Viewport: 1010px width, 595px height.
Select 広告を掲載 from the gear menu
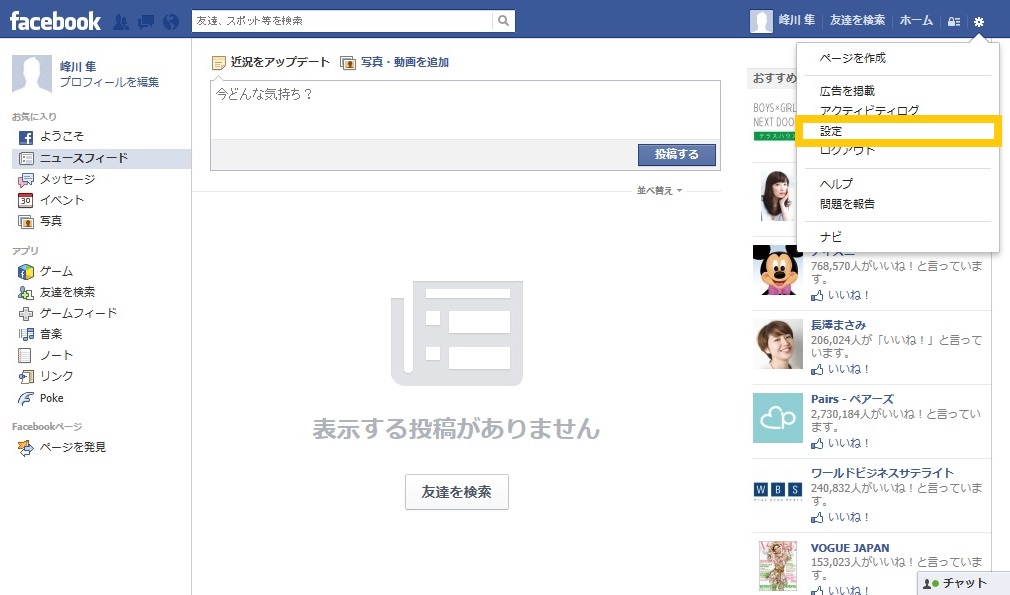point(847,91)
